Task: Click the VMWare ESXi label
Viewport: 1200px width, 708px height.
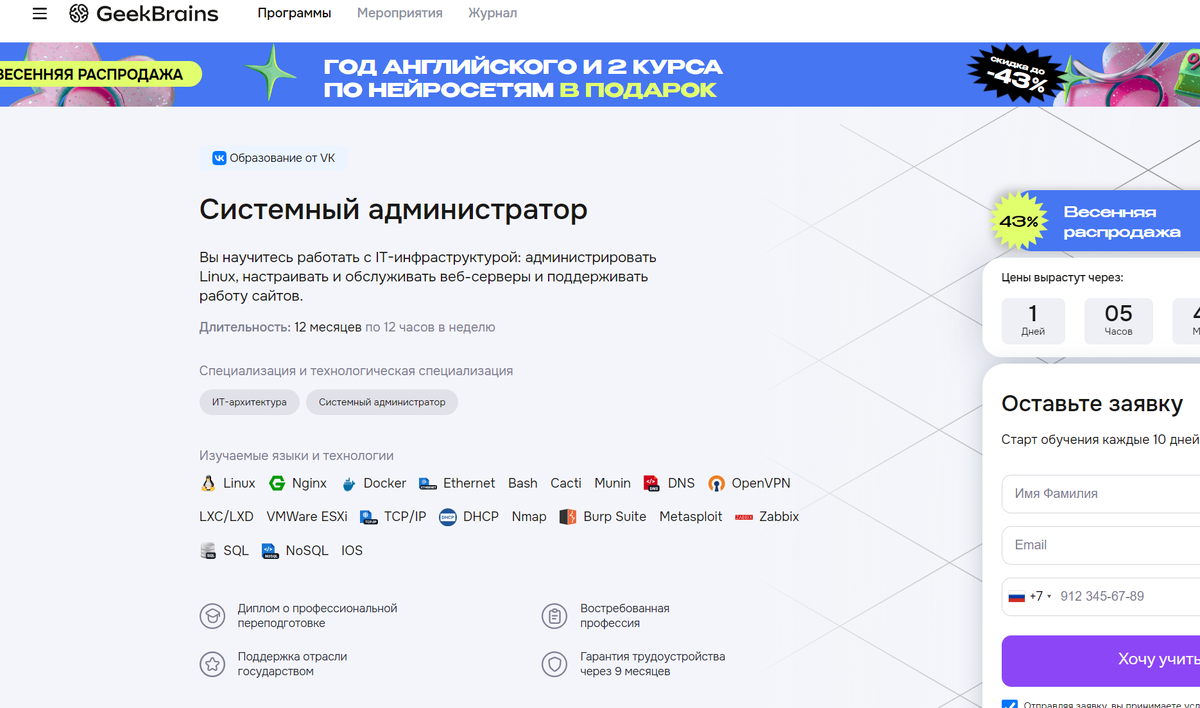Action: 307,517
